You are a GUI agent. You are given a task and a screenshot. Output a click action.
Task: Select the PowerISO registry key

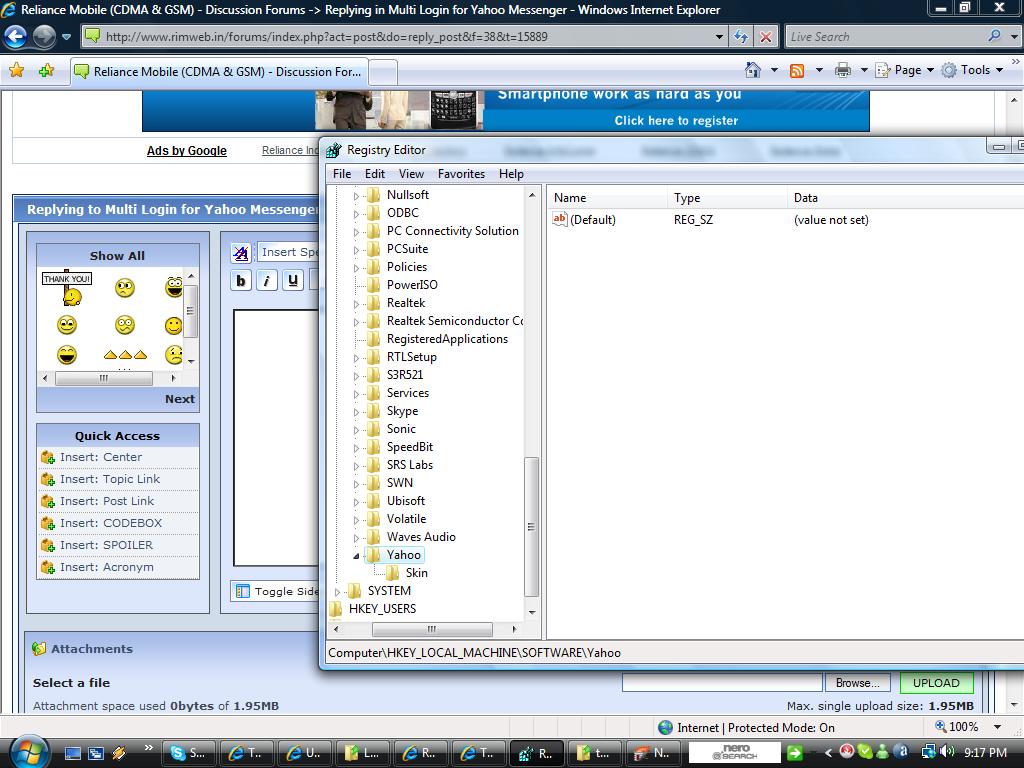click(412, 285)
